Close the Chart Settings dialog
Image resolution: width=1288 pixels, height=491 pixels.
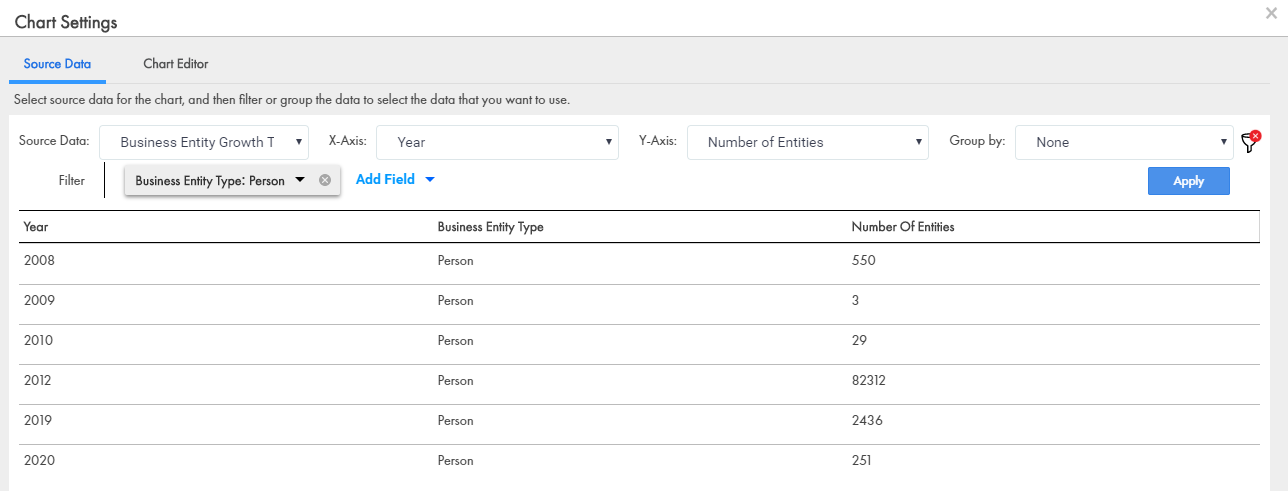point(1271,13)
